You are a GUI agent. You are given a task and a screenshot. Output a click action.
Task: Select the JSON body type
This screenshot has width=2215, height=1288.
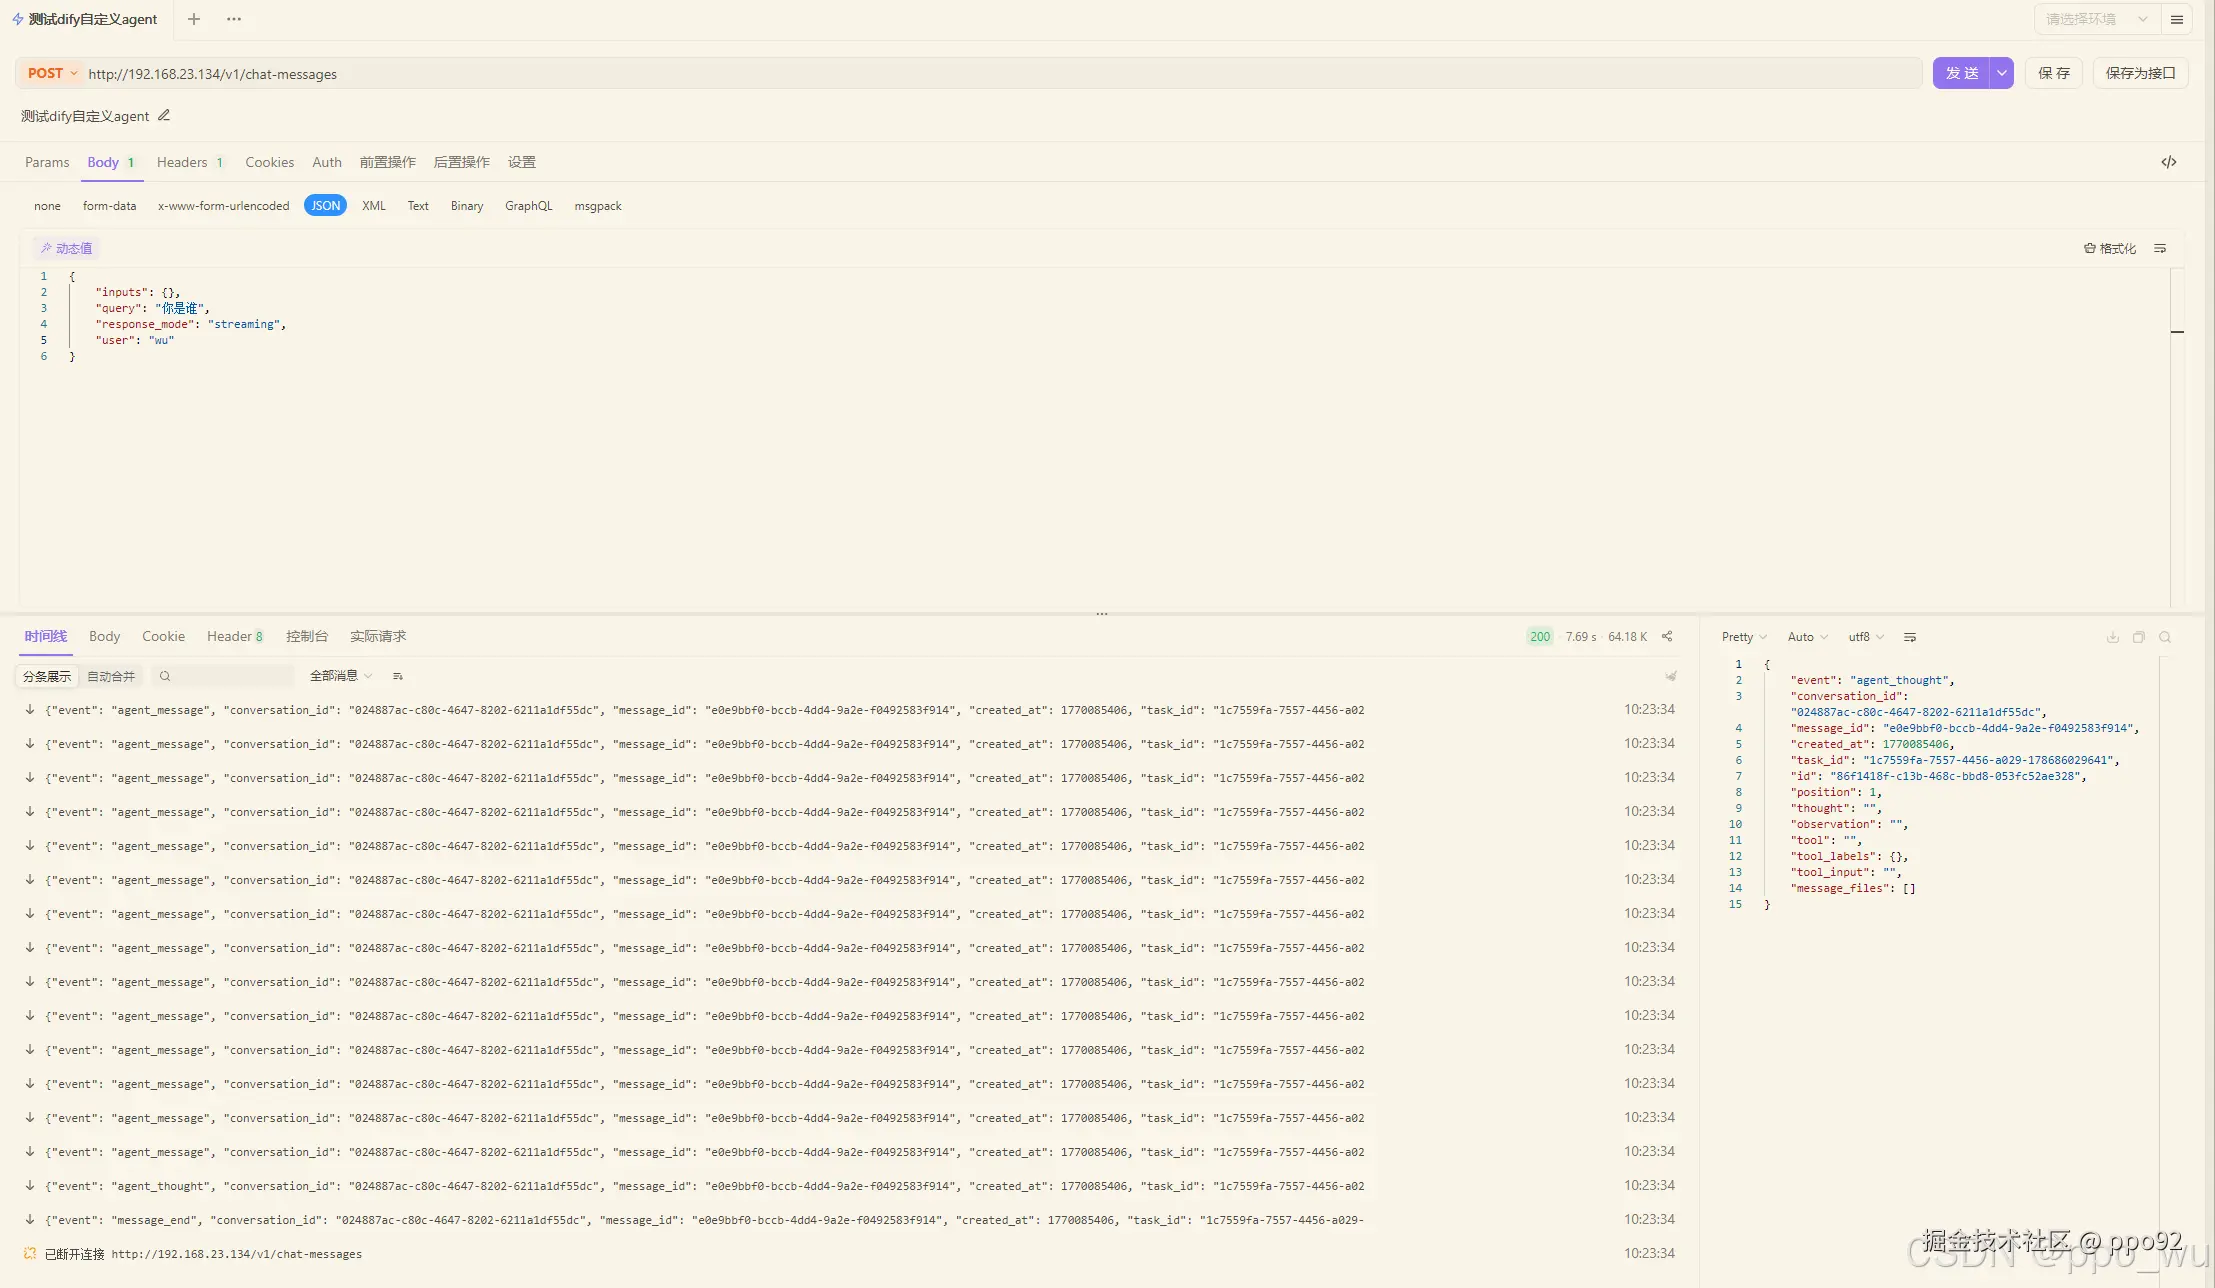coord(325,206)
